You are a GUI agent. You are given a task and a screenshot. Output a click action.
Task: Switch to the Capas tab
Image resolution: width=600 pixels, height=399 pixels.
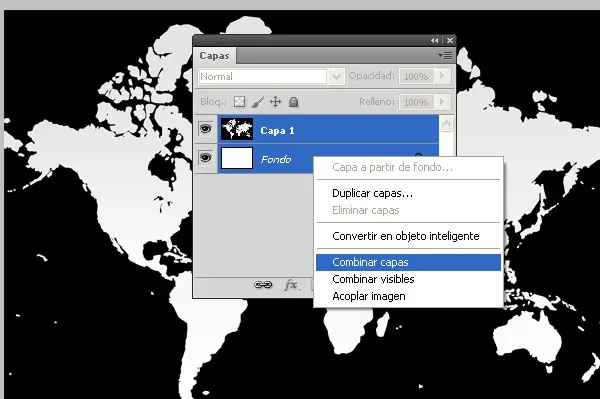[214, 56]
